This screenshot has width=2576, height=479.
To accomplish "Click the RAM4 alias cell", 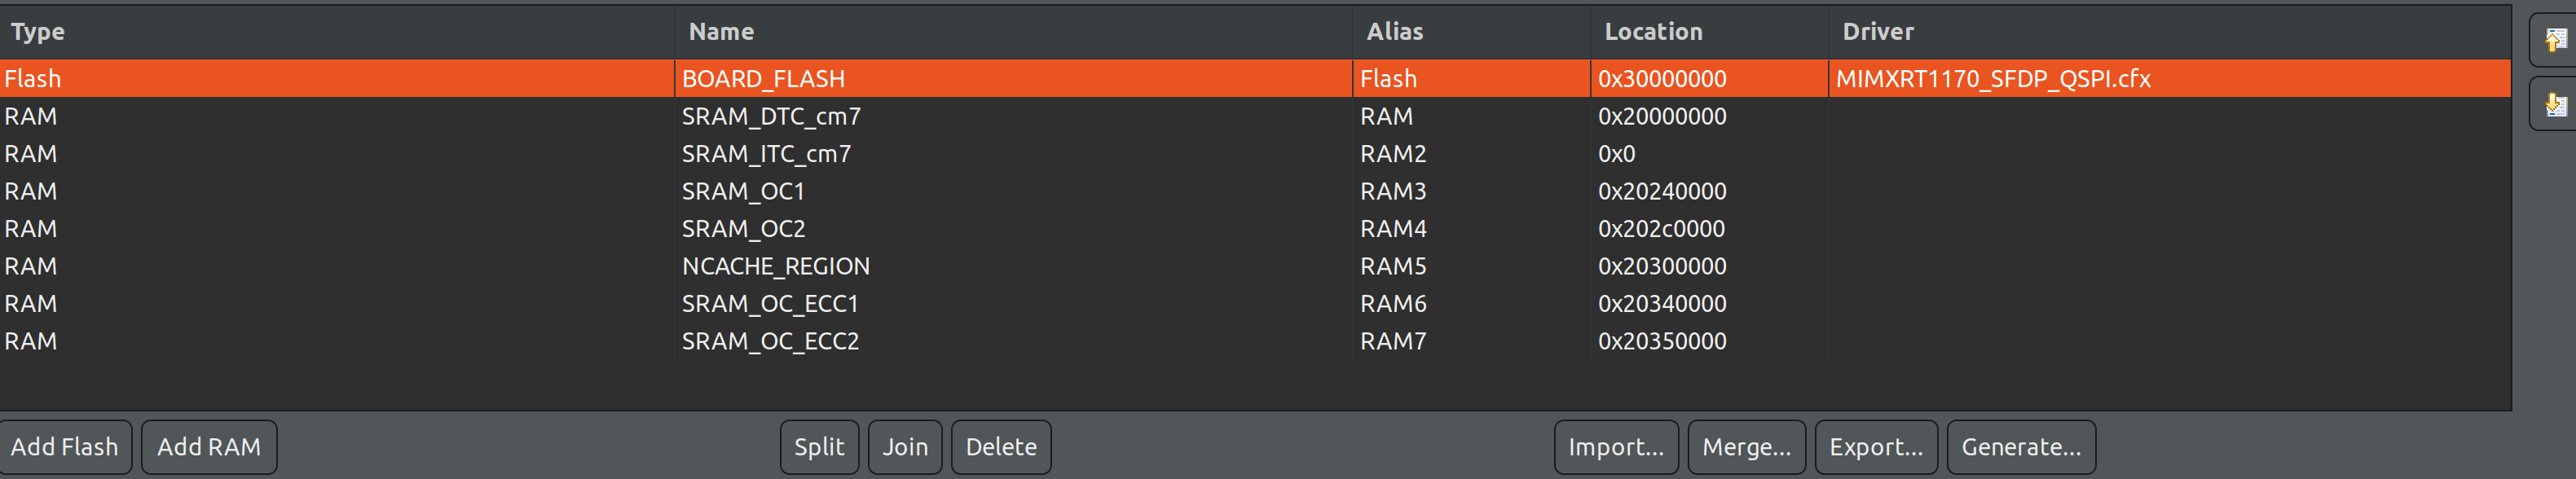I will (1393, 229).
